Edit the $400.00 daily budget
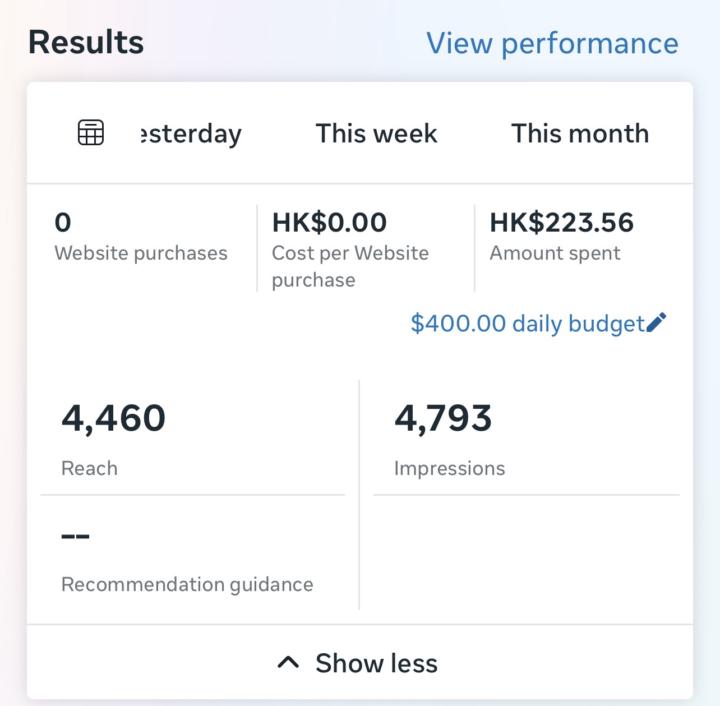Screen dimensions: 720x706 pyautogui.click(x=527, y=324)
